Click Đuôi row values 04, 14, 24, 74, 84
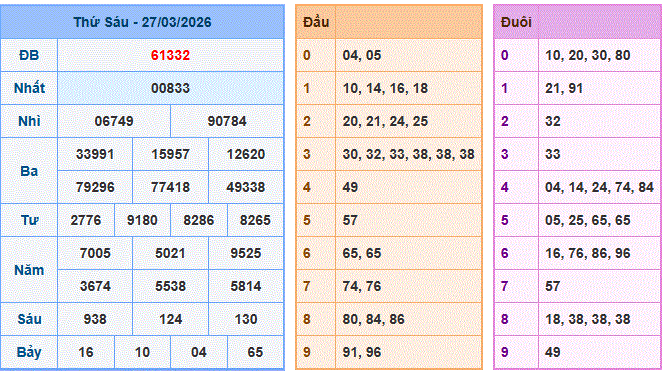Screen dimensions: 666x373 point(599,187)
